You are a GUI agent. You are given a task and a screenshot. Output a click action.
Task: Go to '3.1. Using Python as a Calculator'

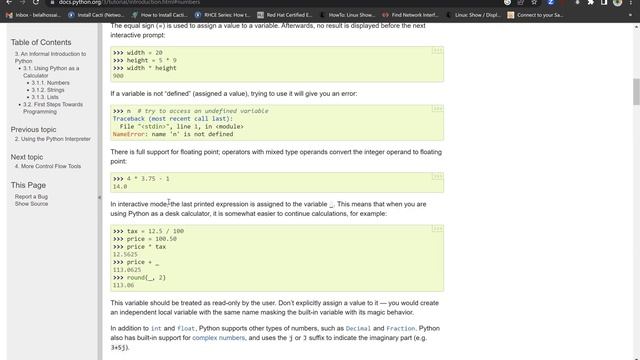tap(51, 72)
